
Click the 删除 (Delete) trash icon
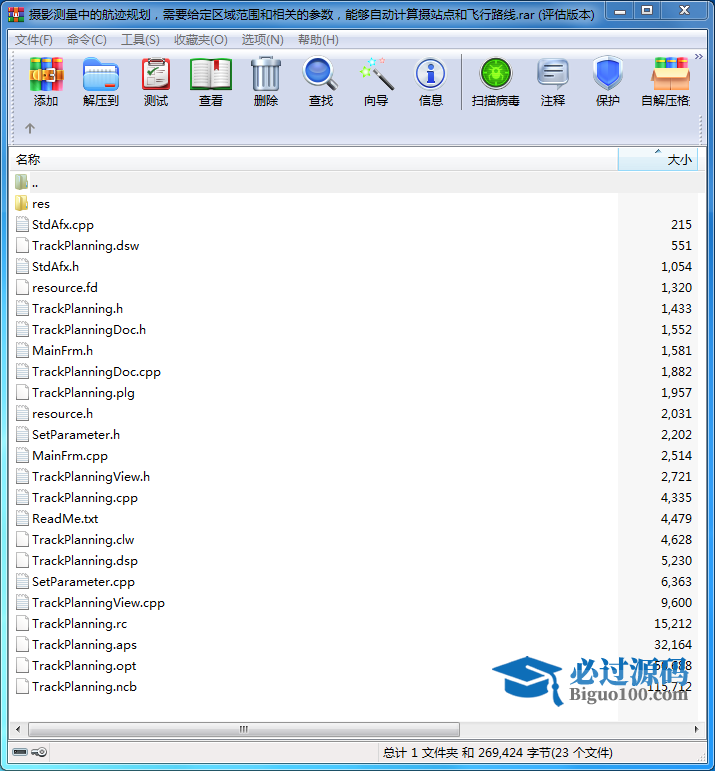(266, 82)
